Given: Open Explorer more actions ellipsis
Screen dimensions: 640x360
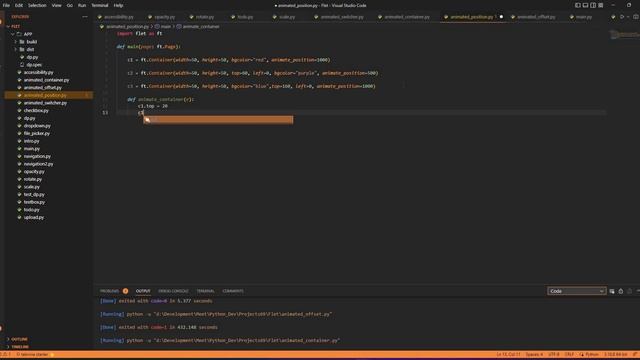Looking at the screenshot, I should tap(85, 17).
